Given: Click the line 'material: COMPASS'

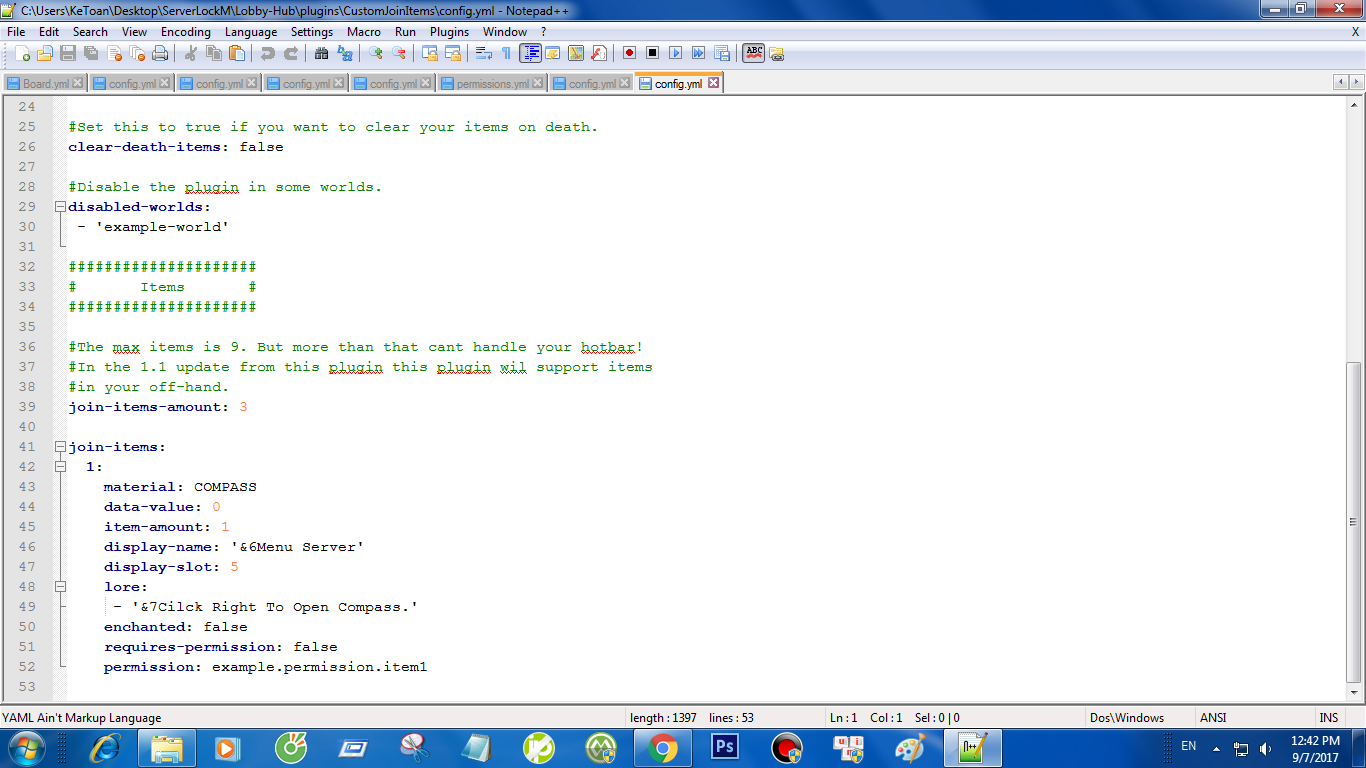Looking at the screenshot, I should pos(180,487).
